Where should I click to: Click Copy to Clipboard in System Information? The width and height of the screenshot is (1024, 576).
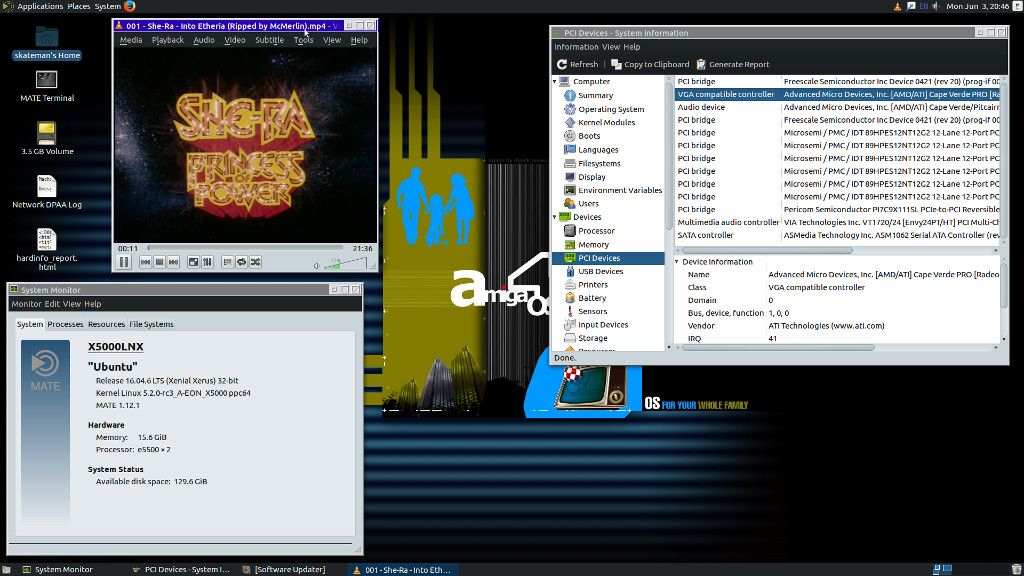point(650,64)
